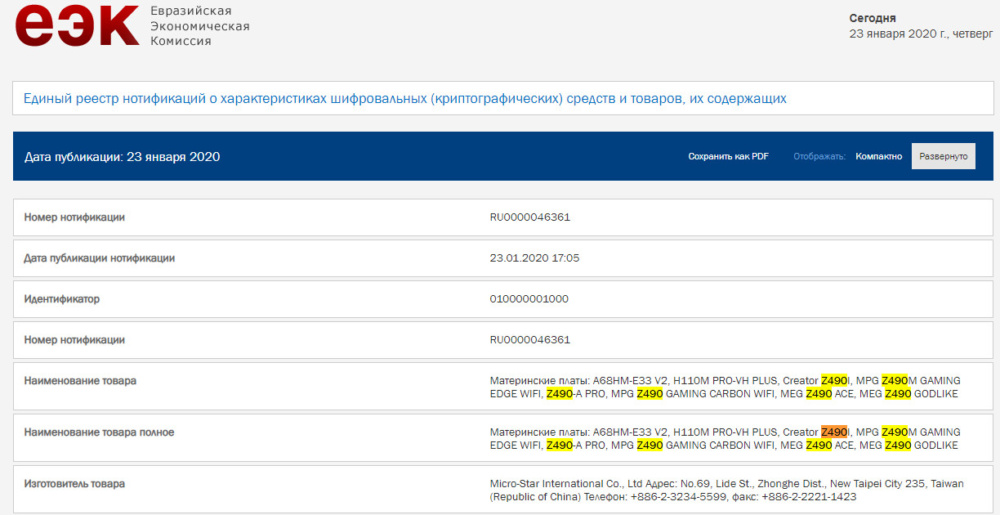This screenshot has width=1000, height=515.
Task: Click the Наименование товара полное row label
Action: 99,432
